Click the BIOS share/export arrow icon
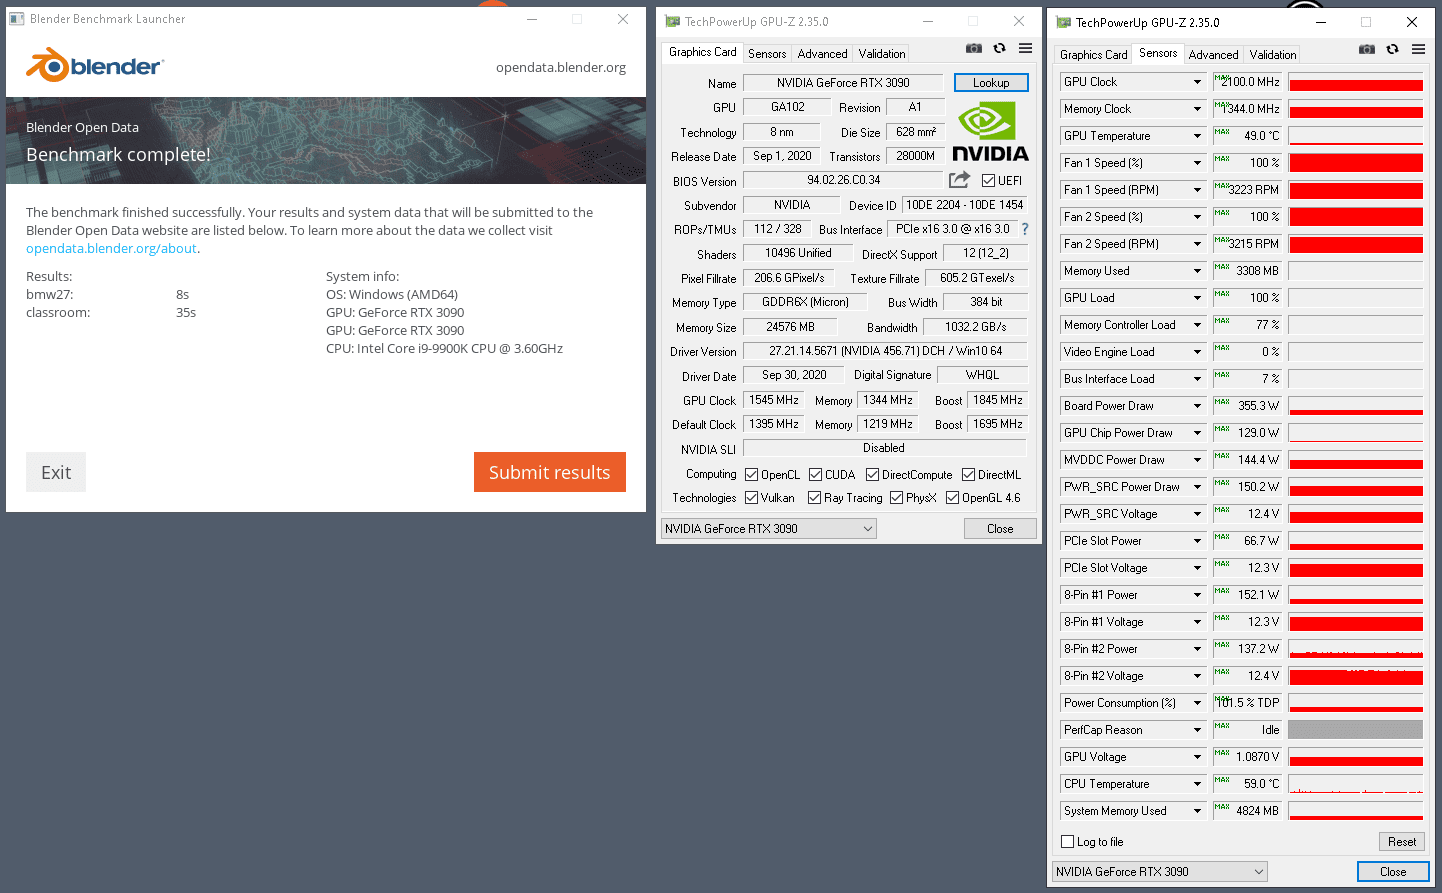This screenshot has width=1442, height=893. point(959,180)
